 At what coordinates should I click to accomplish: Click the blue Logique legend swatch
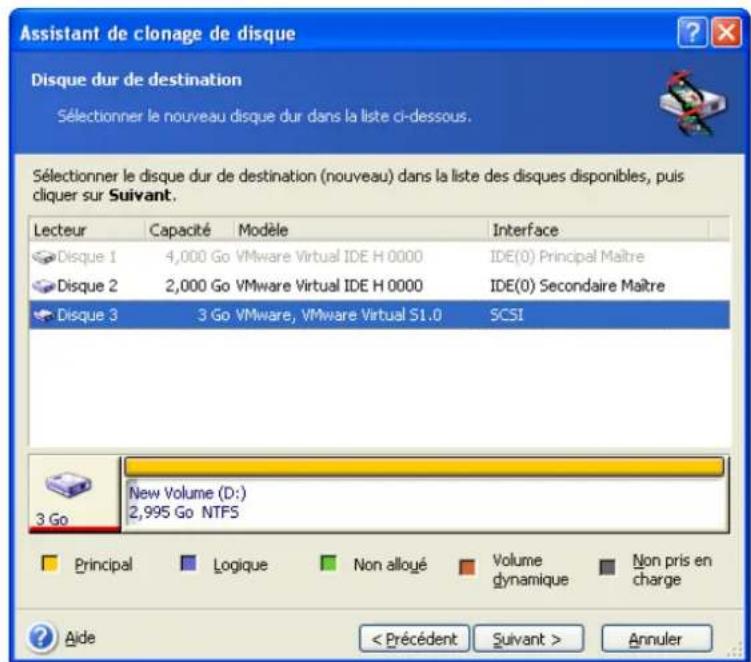(x=188, y=563)
